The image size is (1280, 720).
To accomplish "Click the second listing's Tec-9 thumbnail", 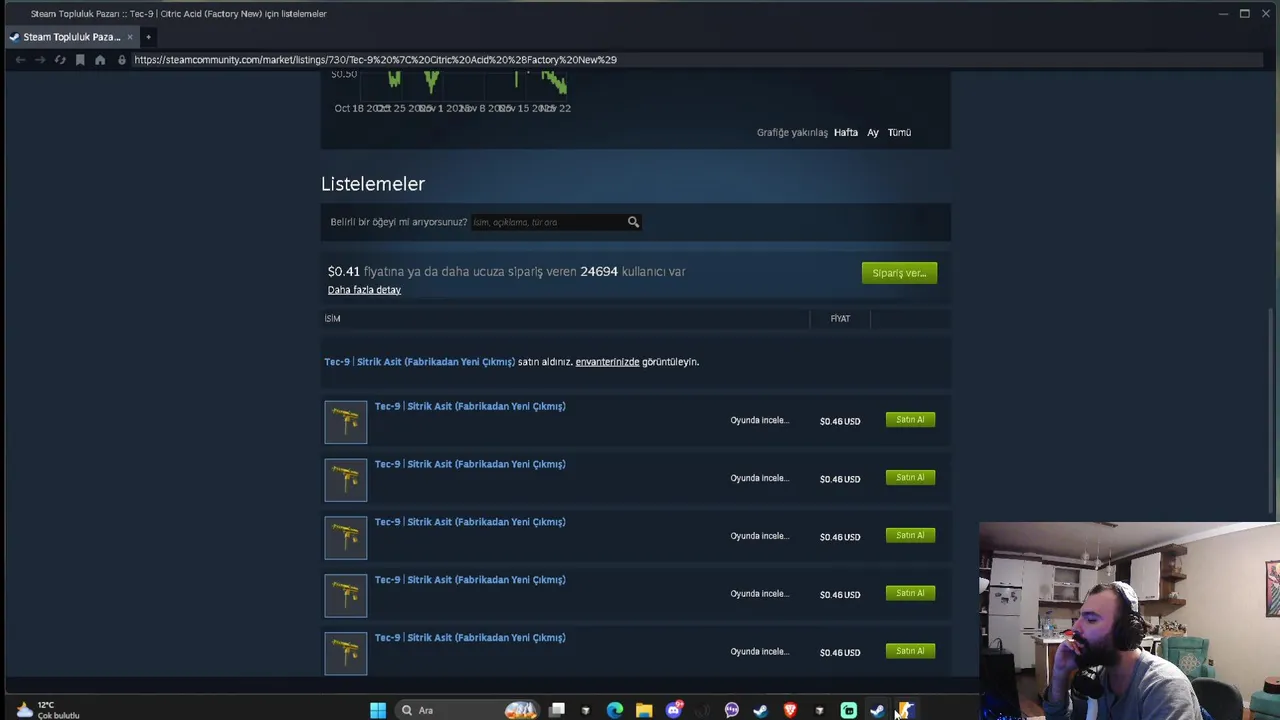I will [x=346, y=480].
